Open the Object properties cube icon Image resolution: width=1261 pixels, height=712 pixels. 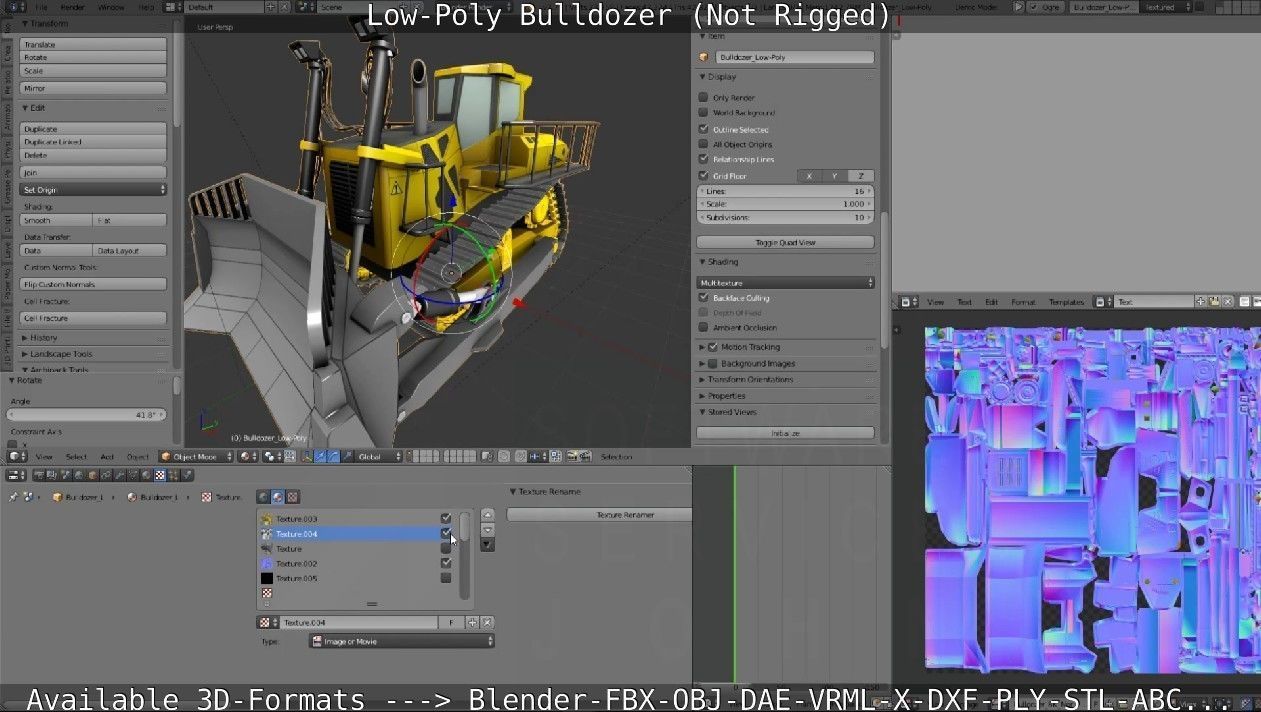pyautogui.click(x=92, y=474)
